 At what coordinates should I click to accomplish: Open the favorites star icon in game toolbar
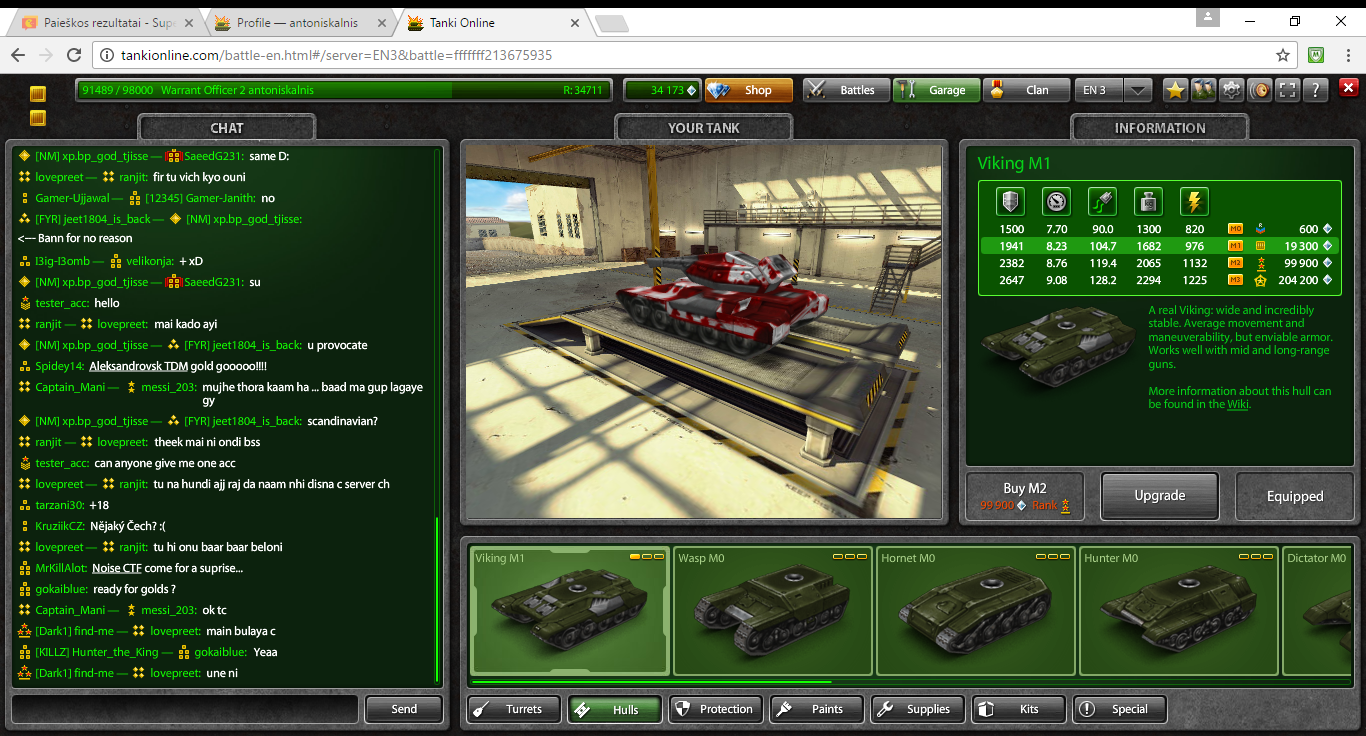point(1175,90)
